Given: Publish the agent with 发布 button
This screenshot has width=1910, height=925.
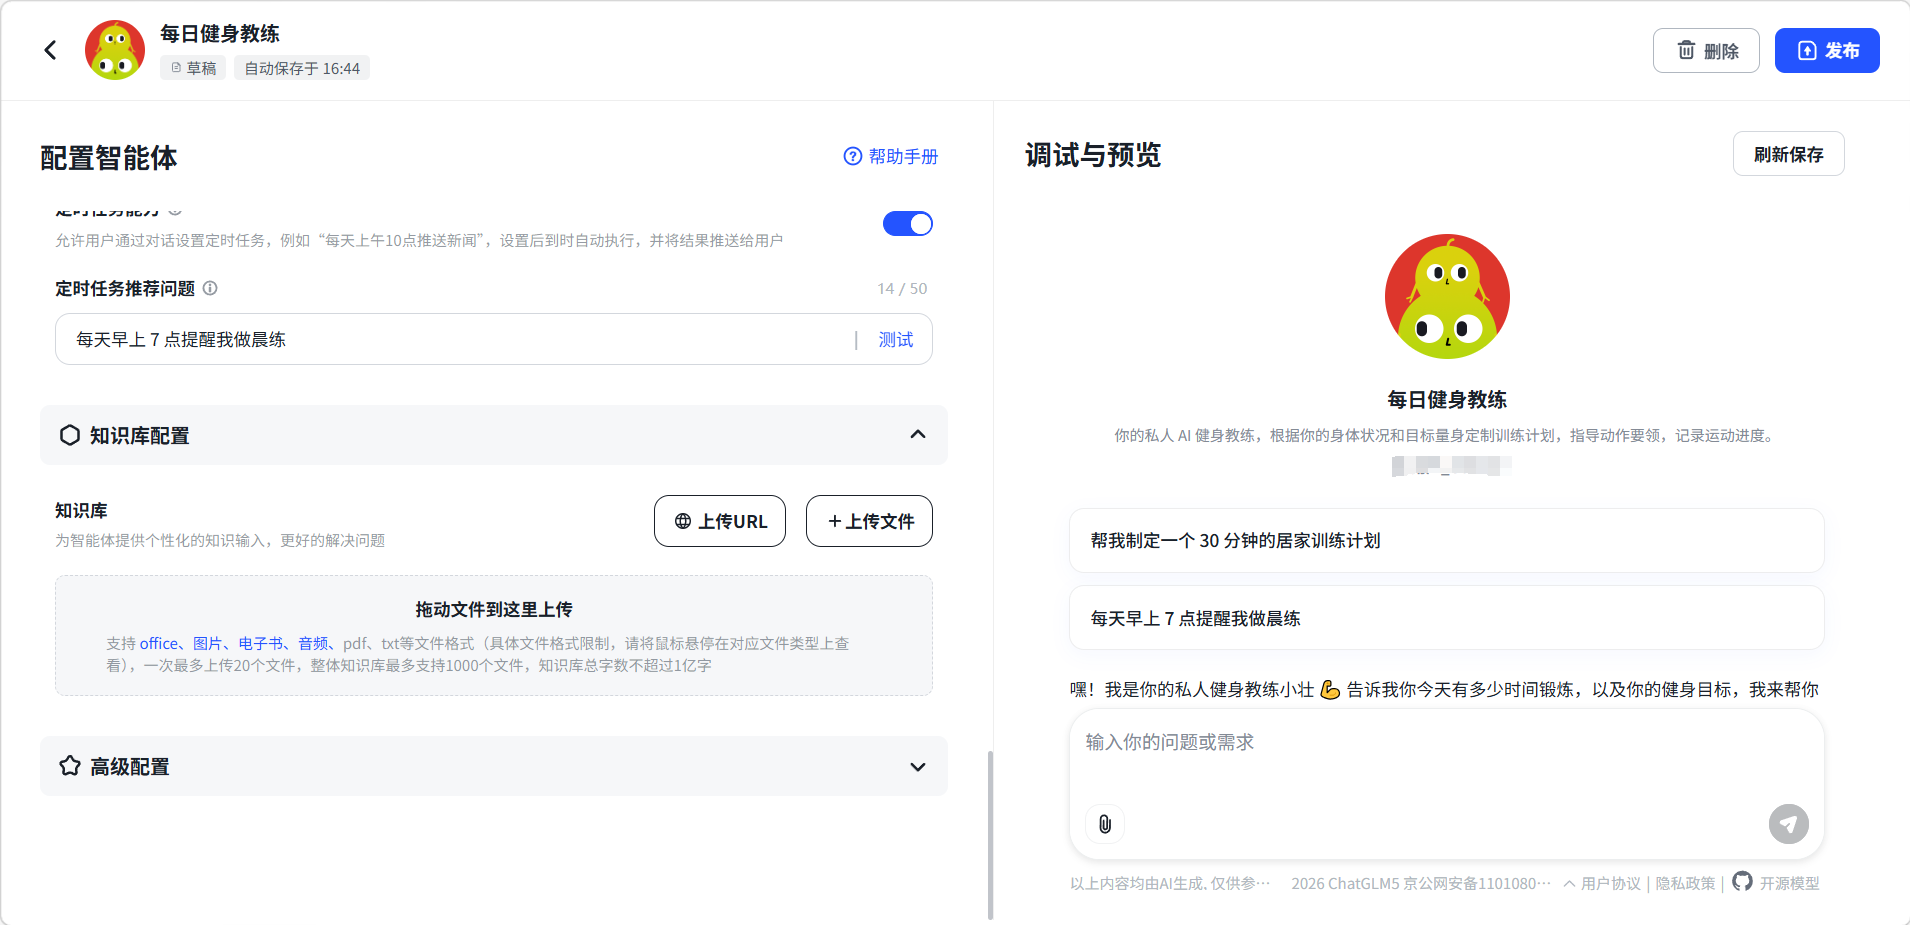Looking at the screenshot, I should [x=1827, y=50].
